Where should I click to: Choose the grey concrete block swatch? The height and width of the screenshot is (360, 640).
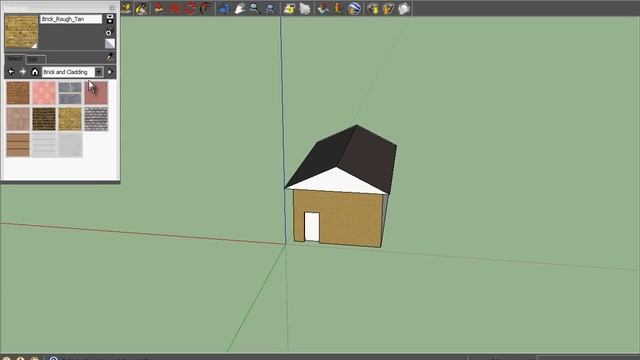70,93
